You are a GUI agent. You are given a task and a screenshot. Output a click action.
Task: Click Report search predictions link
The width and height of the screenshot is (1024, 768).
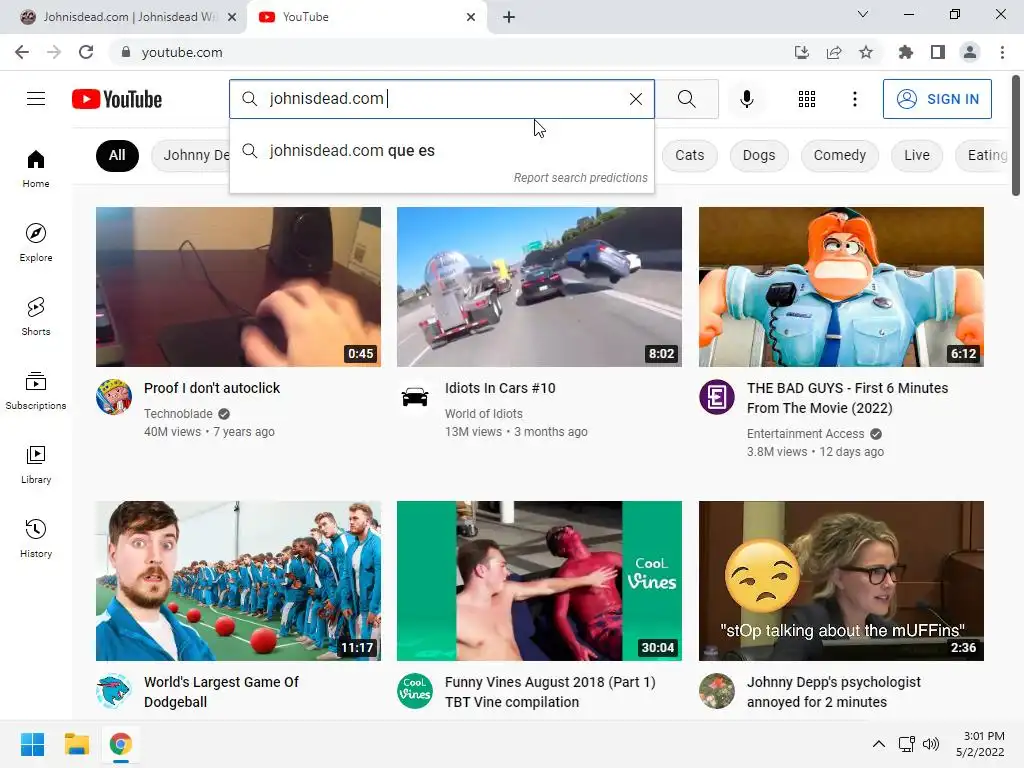click(580, 178)
